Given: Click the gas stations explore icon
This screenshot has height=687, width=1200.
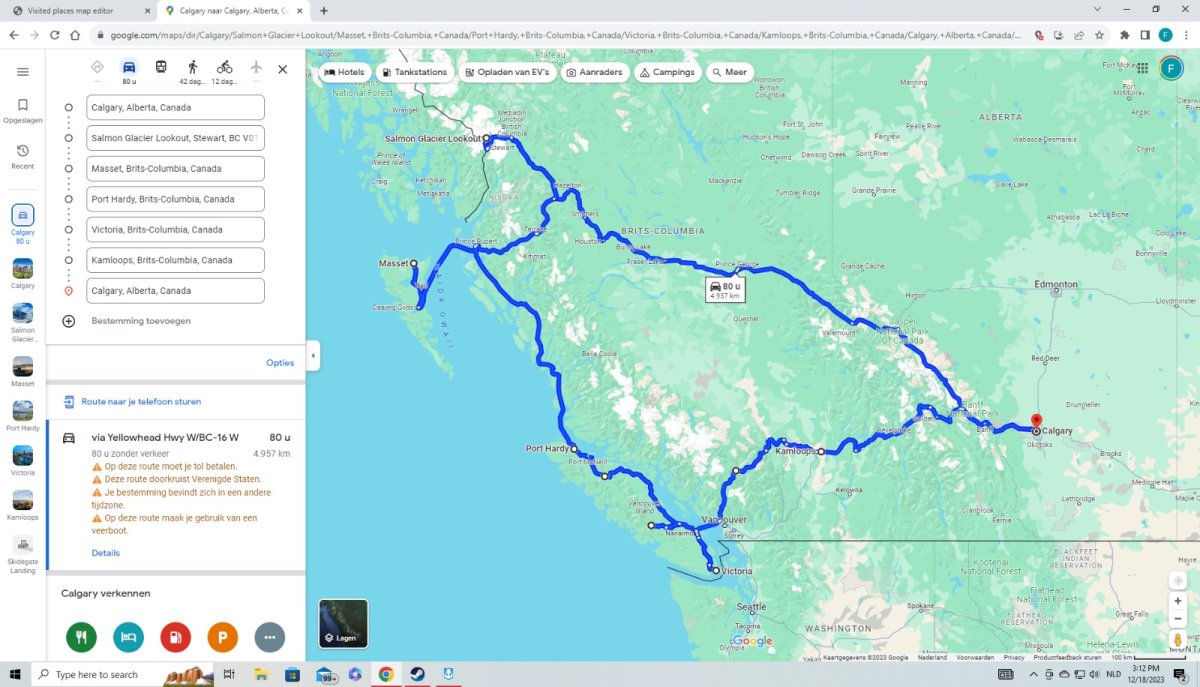Looking at the screenshot, I should pyautogui.click(x=175, y=637).
